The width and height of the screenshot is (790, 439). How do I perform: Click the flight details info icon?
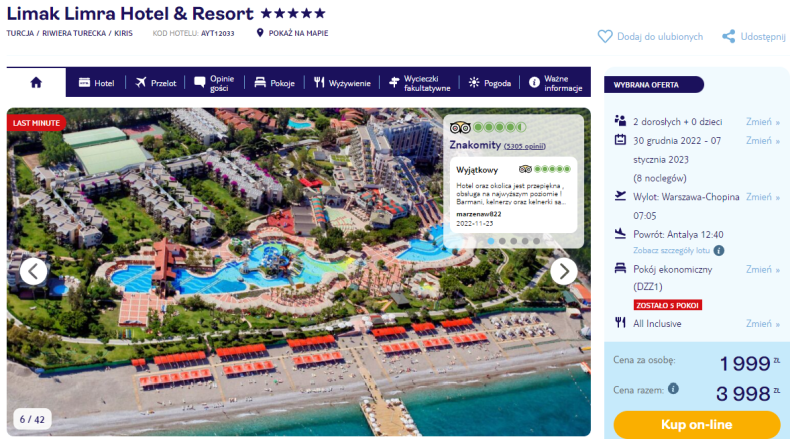coord(719,250)
